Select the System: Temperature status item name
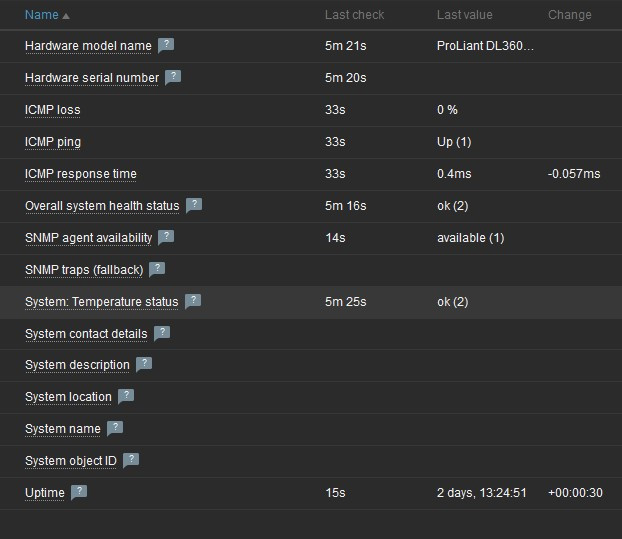622x539 pixels. (x=101, y=302)
